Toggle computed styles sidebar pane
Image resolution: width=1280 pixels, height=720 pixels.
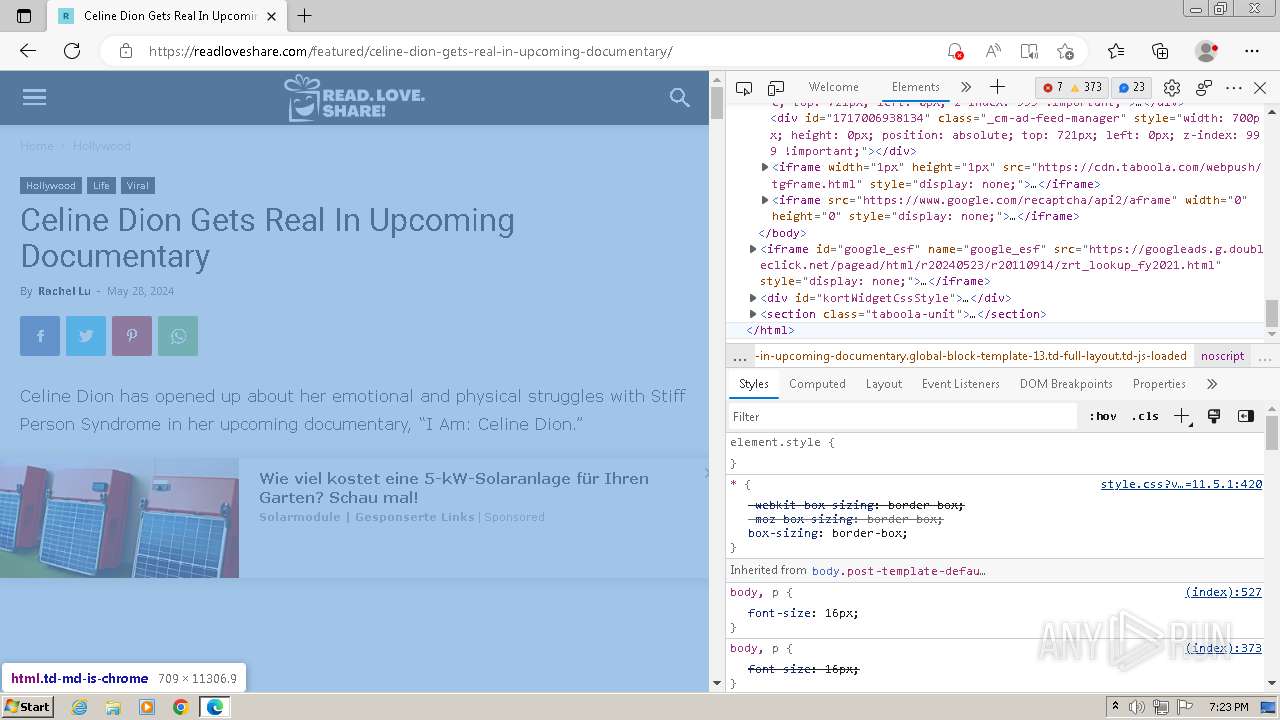[1246, 417]
